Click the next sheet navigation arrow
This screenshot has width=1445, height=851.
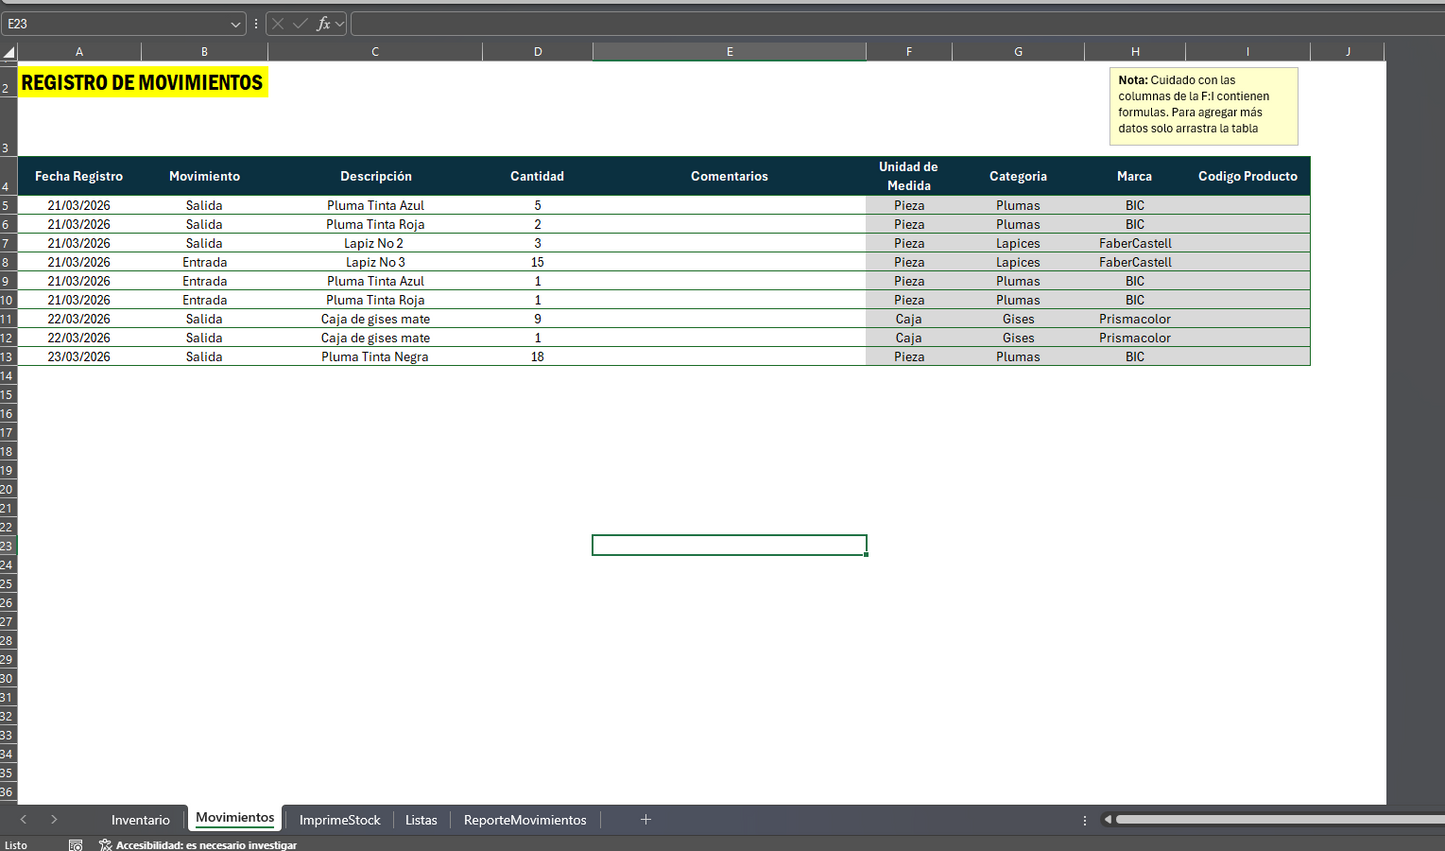54,819
